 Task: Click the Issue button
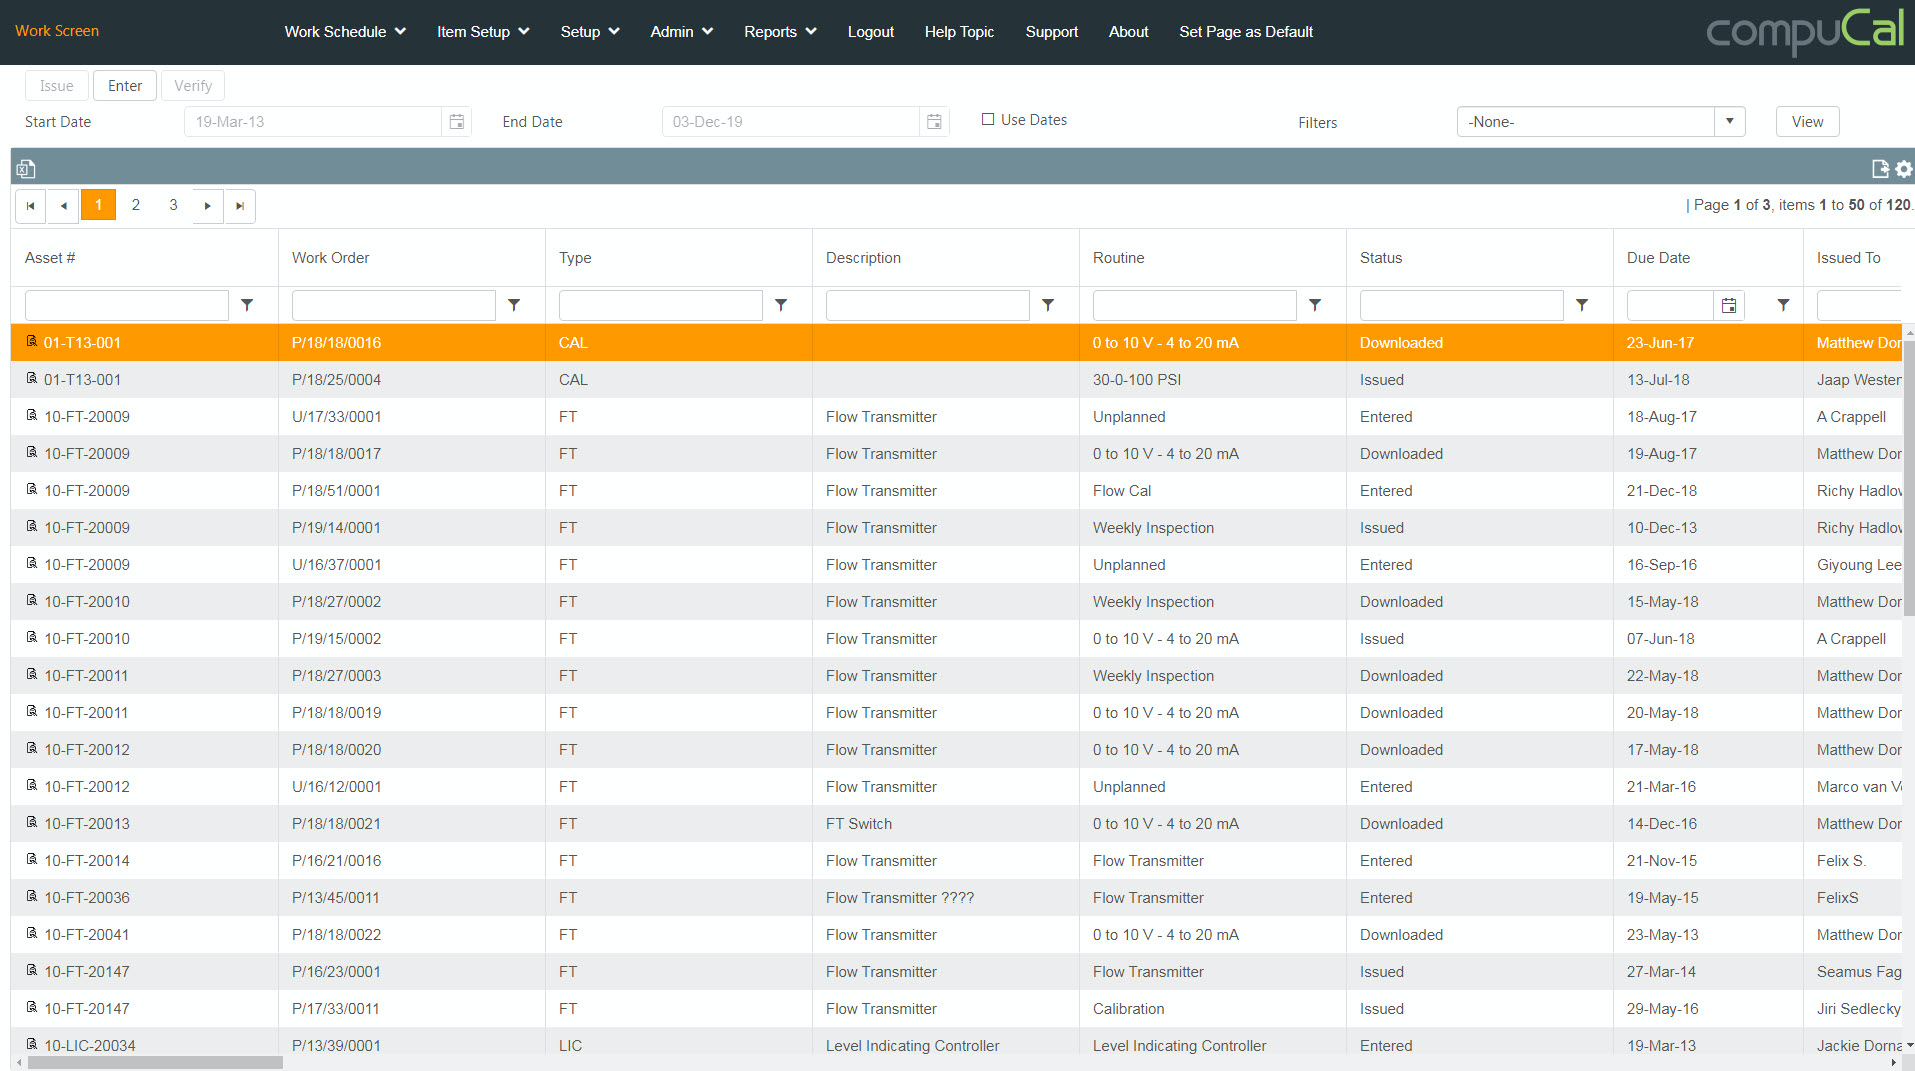[57, 86]
